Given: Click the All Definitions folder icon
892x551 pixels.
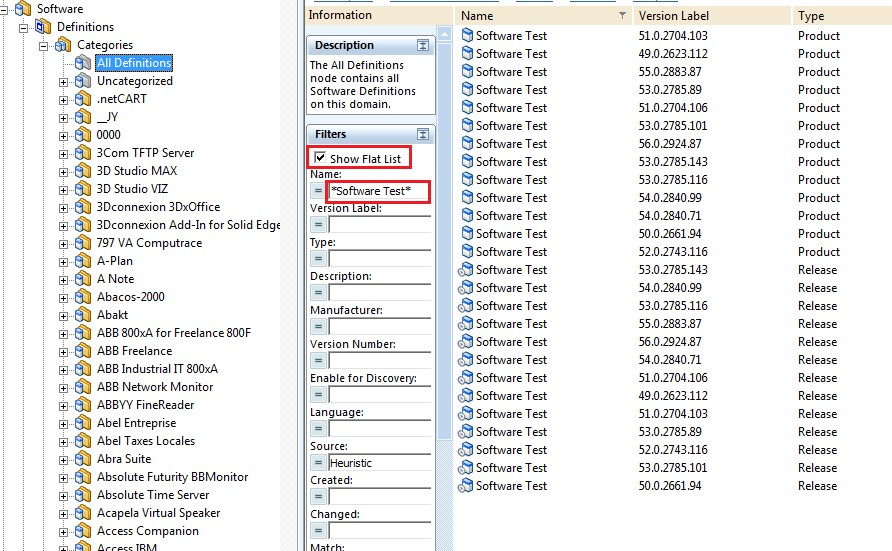Looking at the screenshot, I should pos(82,63).
